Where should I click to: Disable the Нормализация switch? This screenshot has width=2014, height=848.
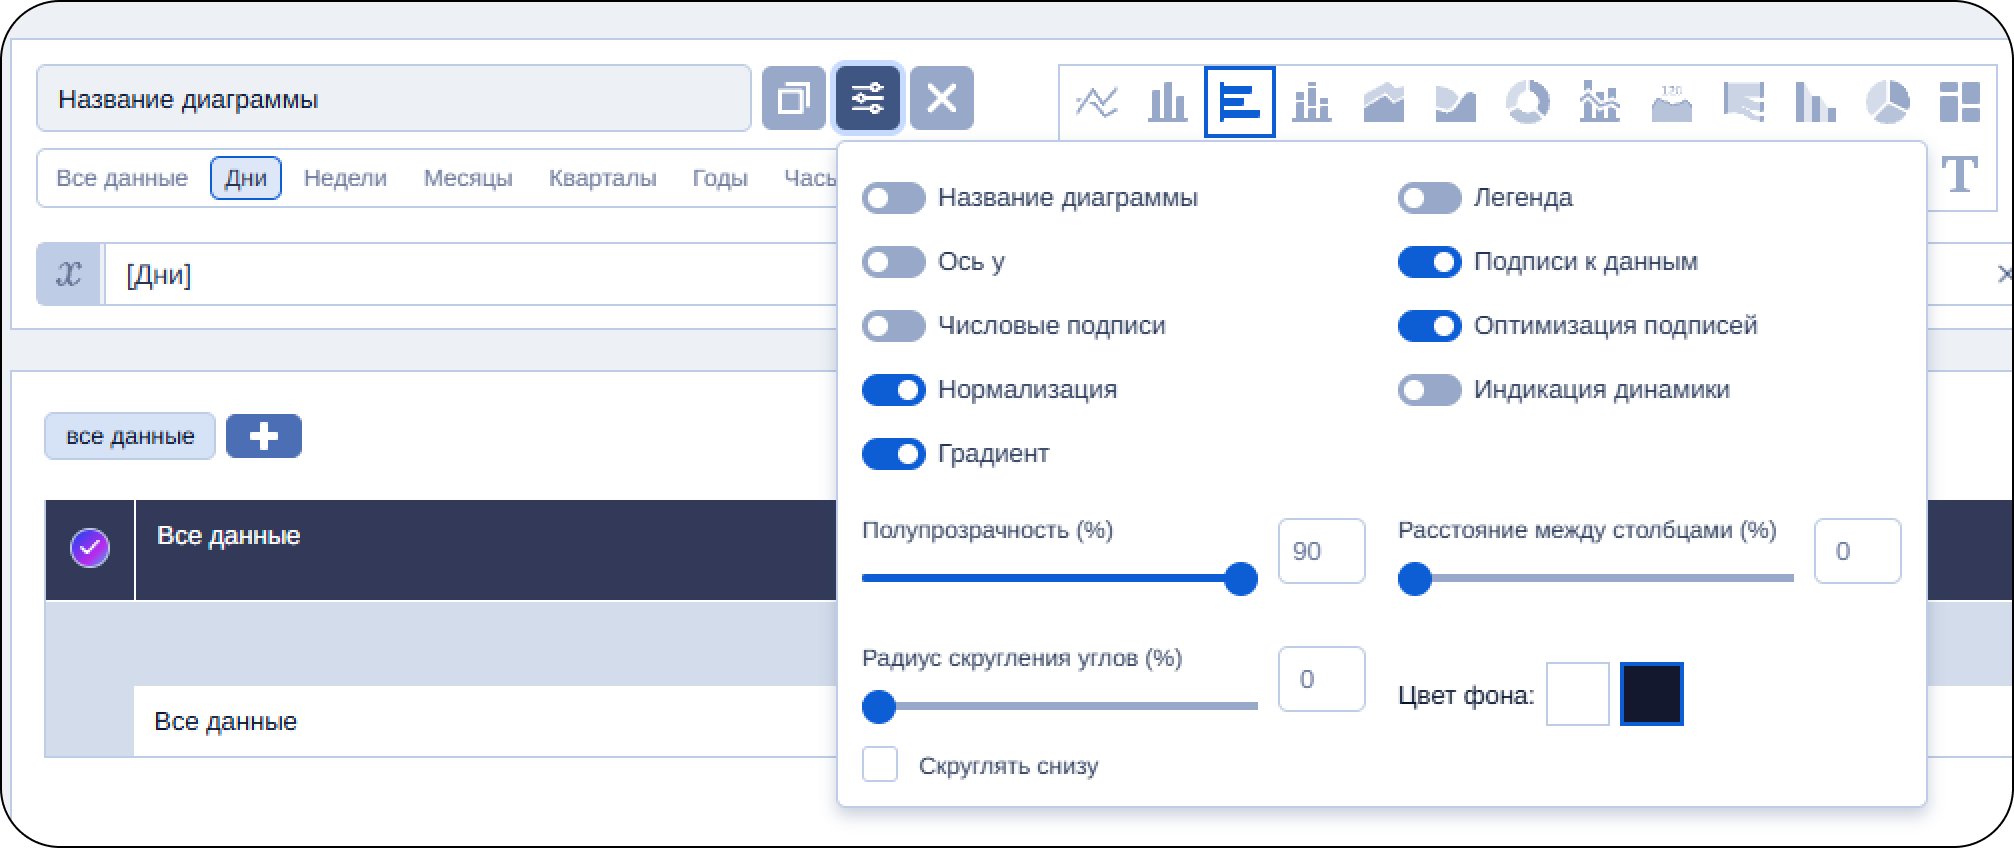[893, 390]
